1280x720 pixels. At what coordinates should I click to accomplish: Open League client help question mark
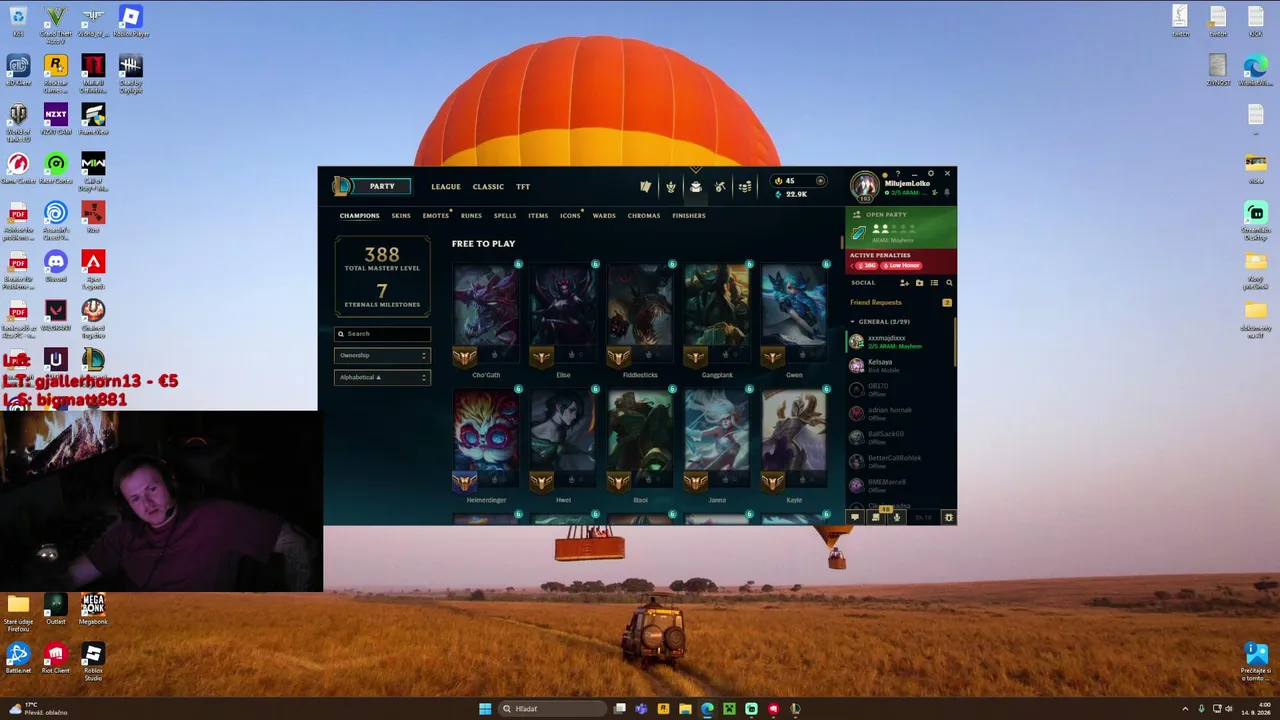(898, 173)
